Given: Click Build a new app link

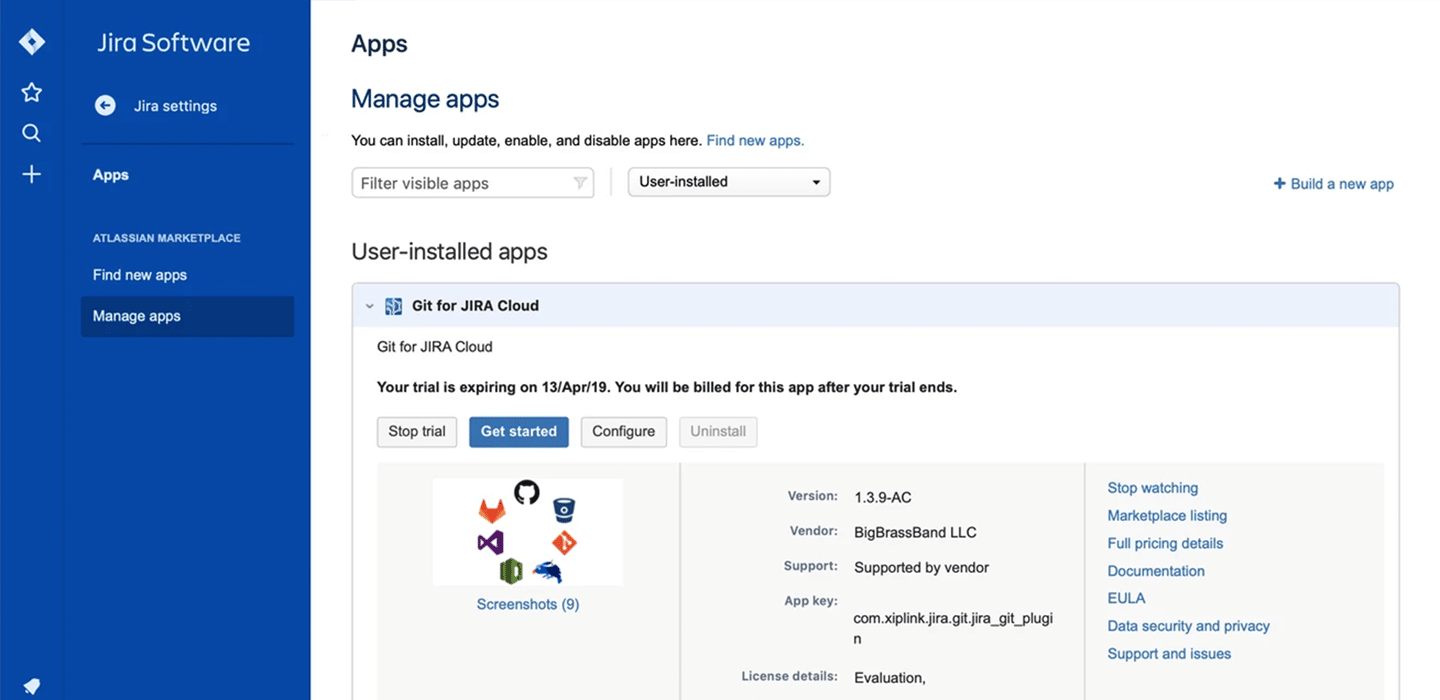Looking at the screenshot, I should [1333, 184].
